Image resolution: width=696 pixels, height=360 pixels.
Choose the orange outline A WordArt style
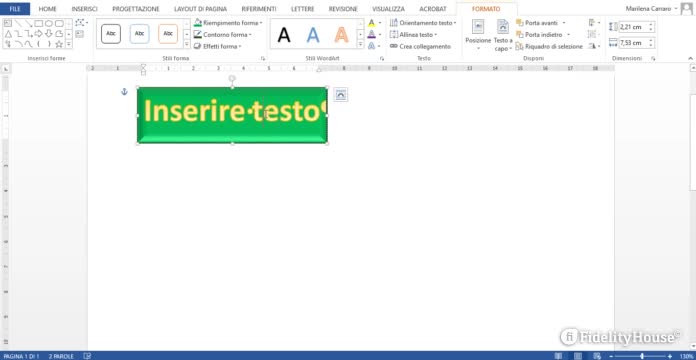(x=341, y=34)
